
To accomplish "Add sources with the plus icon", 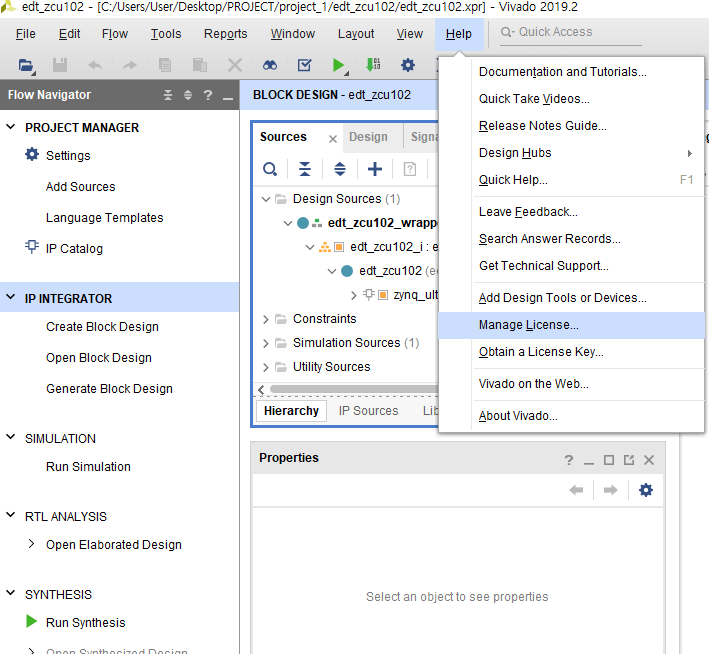I will point(375,169).
